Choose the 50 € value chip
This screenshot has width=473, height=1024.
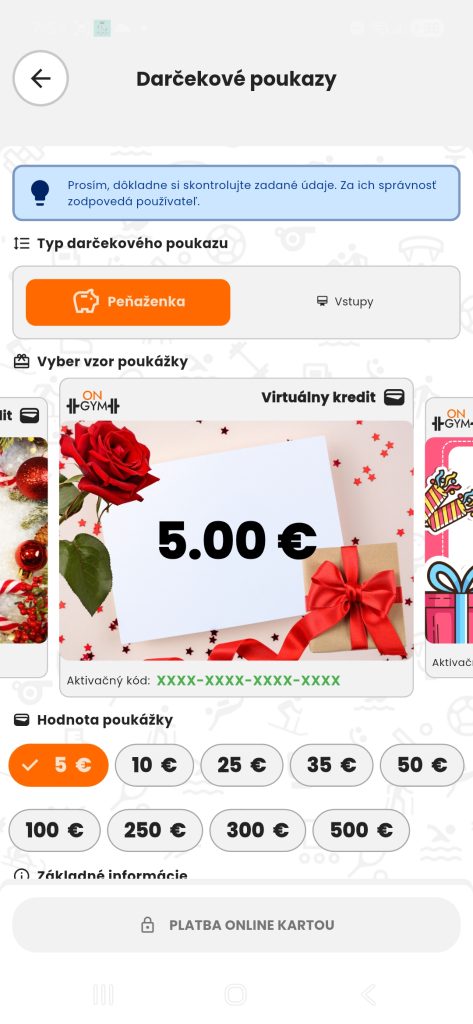pos(422,765)
